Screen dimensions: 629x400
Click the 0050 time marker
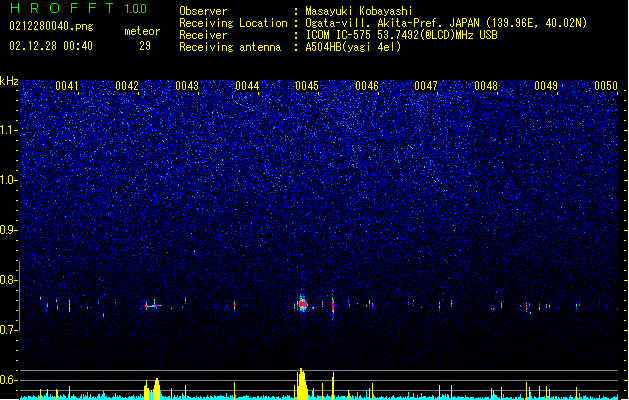point(606,86)
